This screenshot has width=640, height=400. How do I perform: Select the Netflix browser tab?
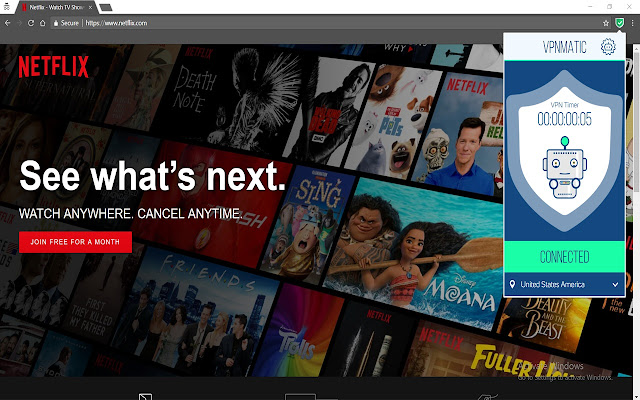56,7
